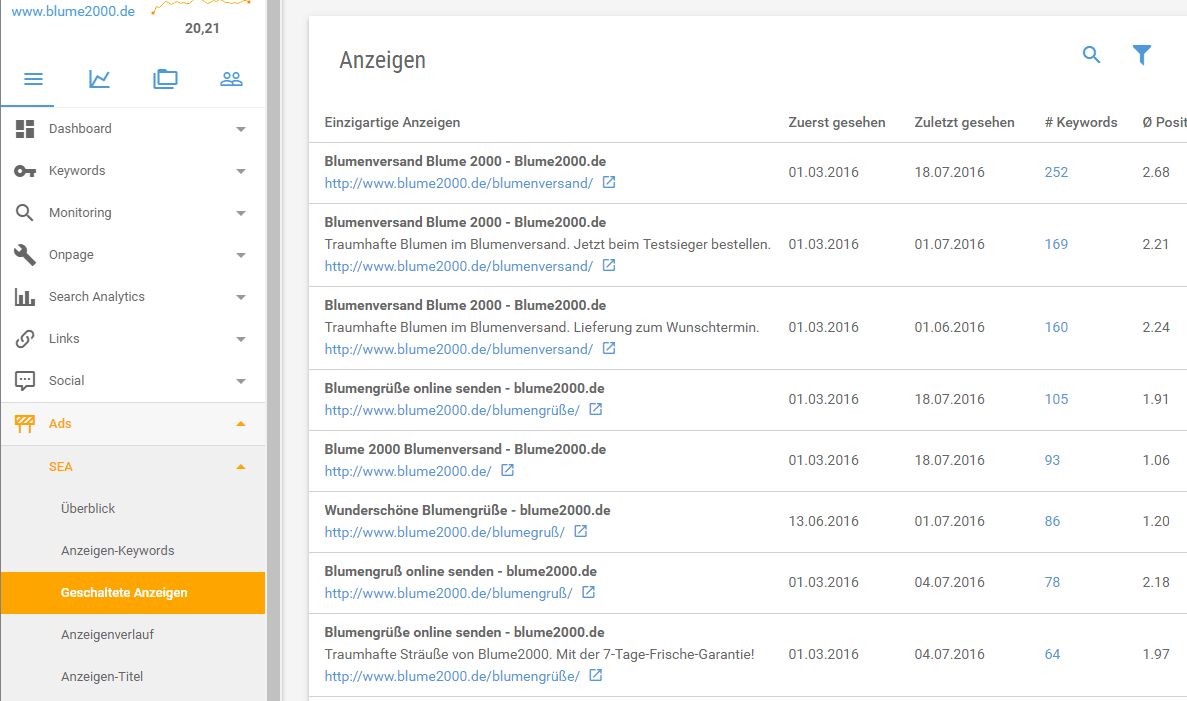
Task: Select Geschaltete Anzeigen menu item
Action: [133, 593]
